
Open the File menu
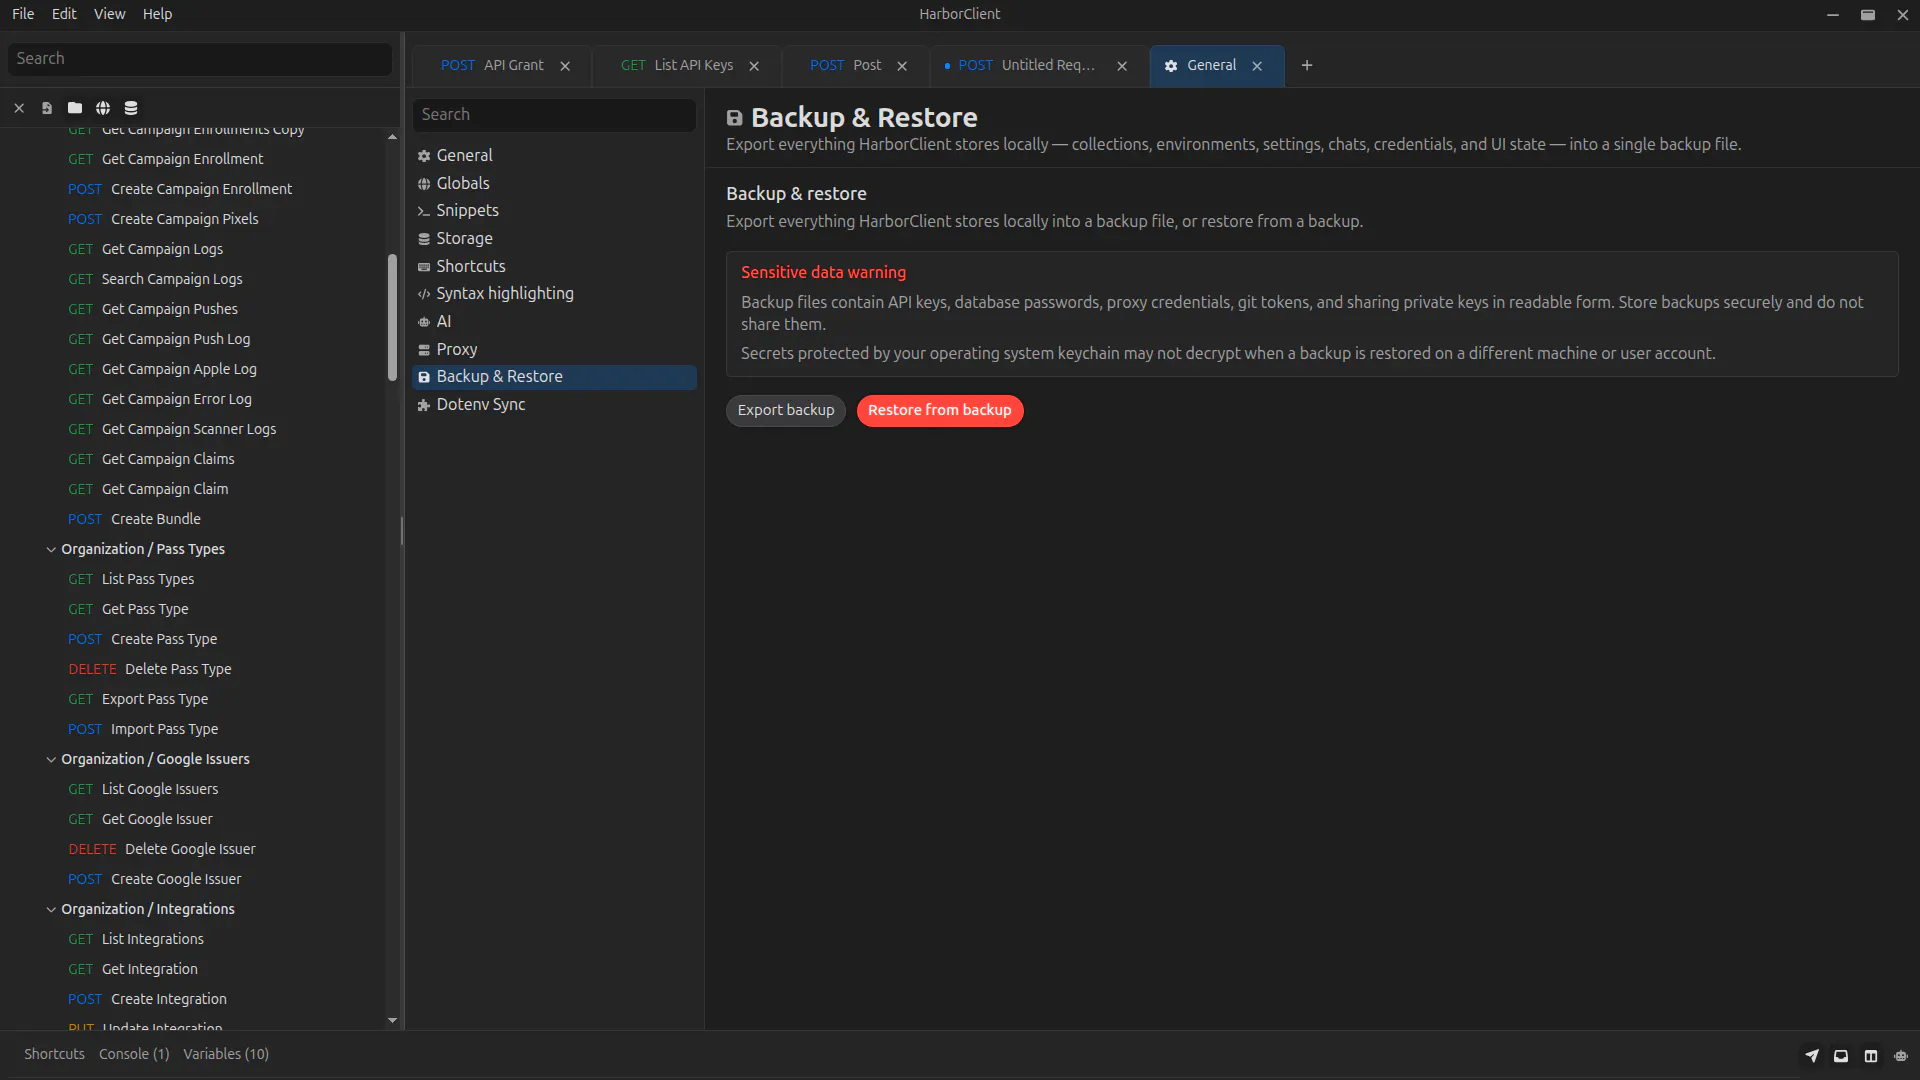click(23, 14)
